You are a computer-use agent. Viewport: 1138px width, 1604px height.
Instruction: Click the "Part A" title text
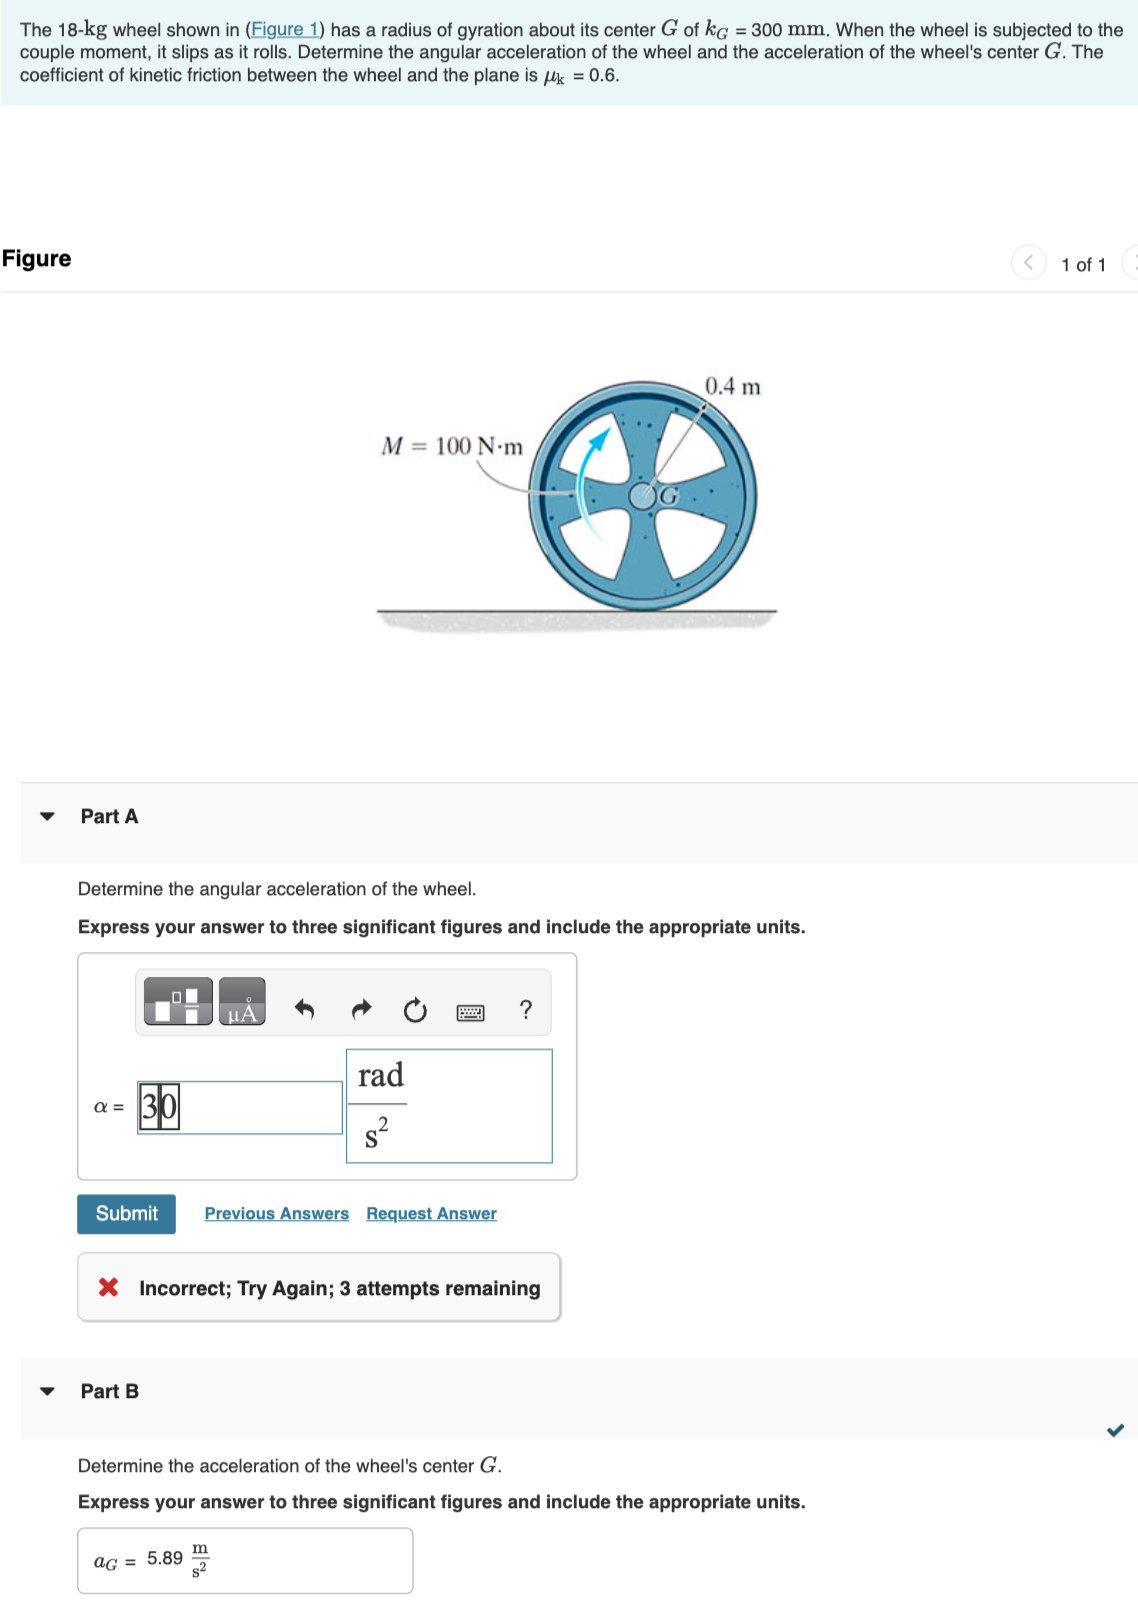click(109, 817)
